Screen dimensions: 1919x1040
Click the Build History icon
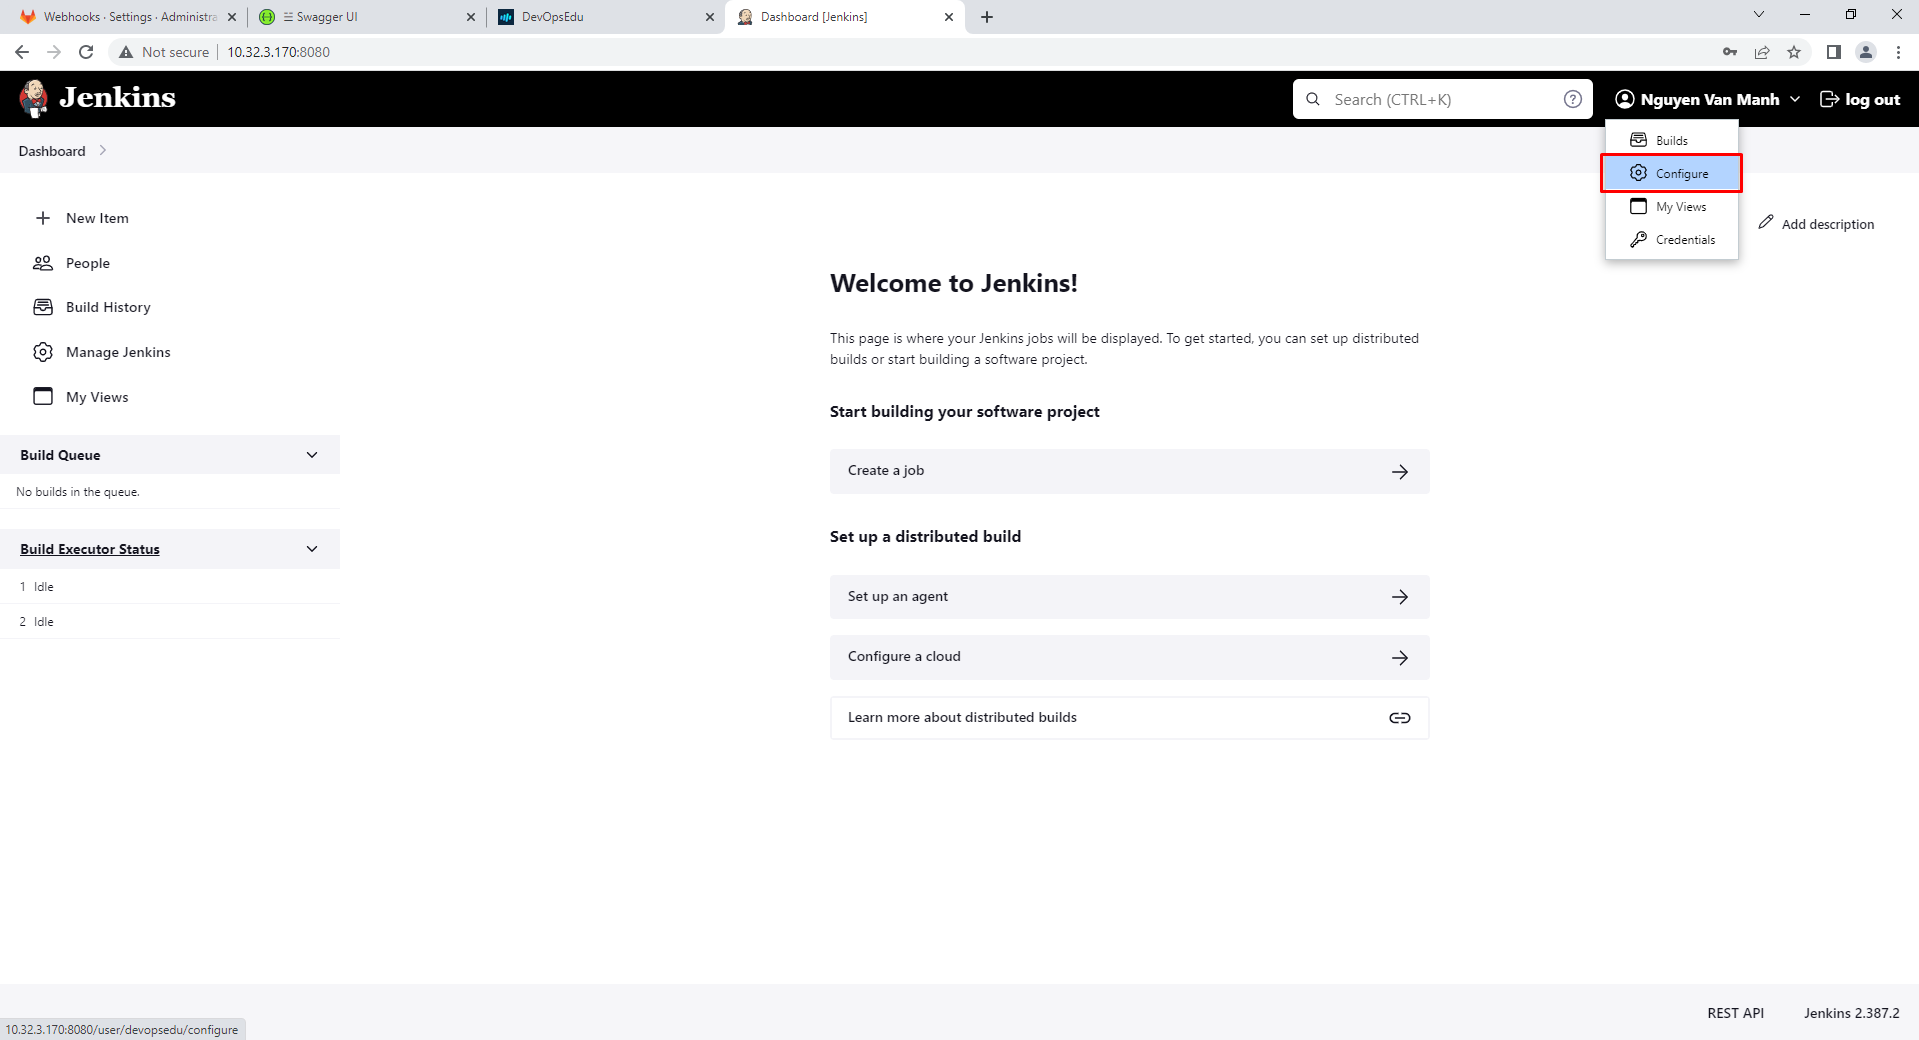tap(43, 307)
